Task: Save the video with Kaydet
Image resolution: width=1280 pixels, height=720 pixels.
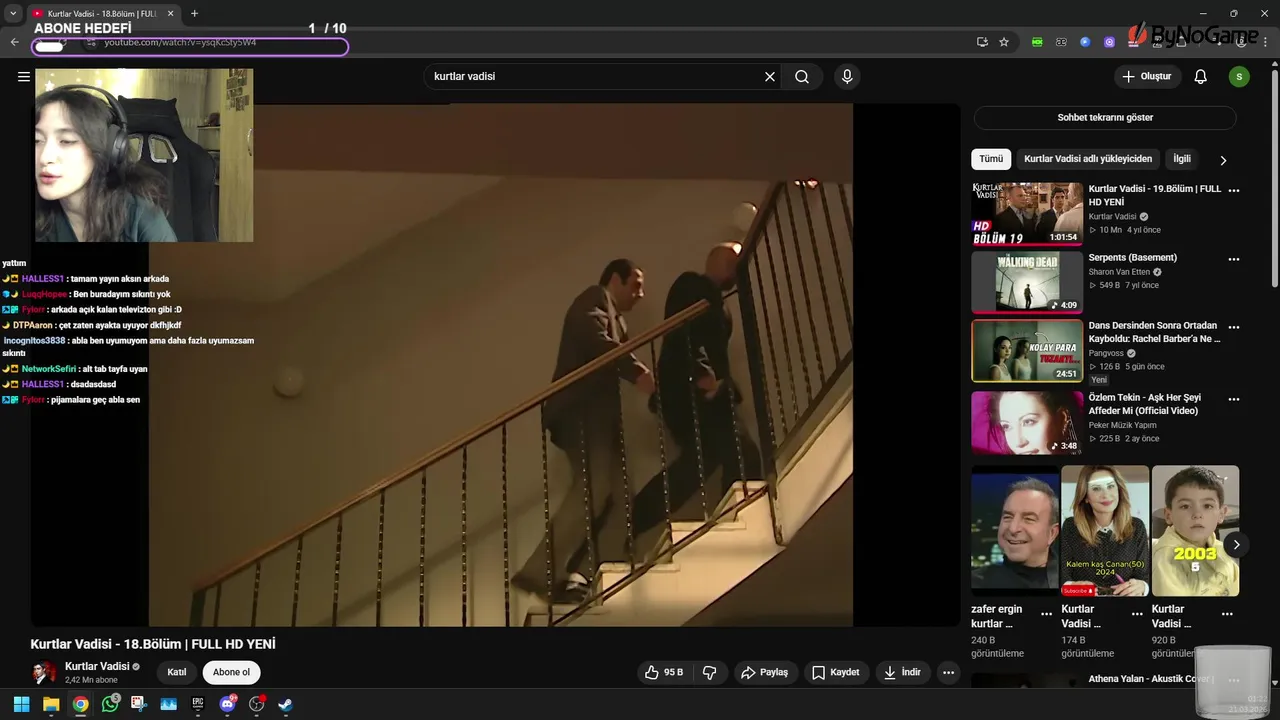Action: [x=835, y=672]
